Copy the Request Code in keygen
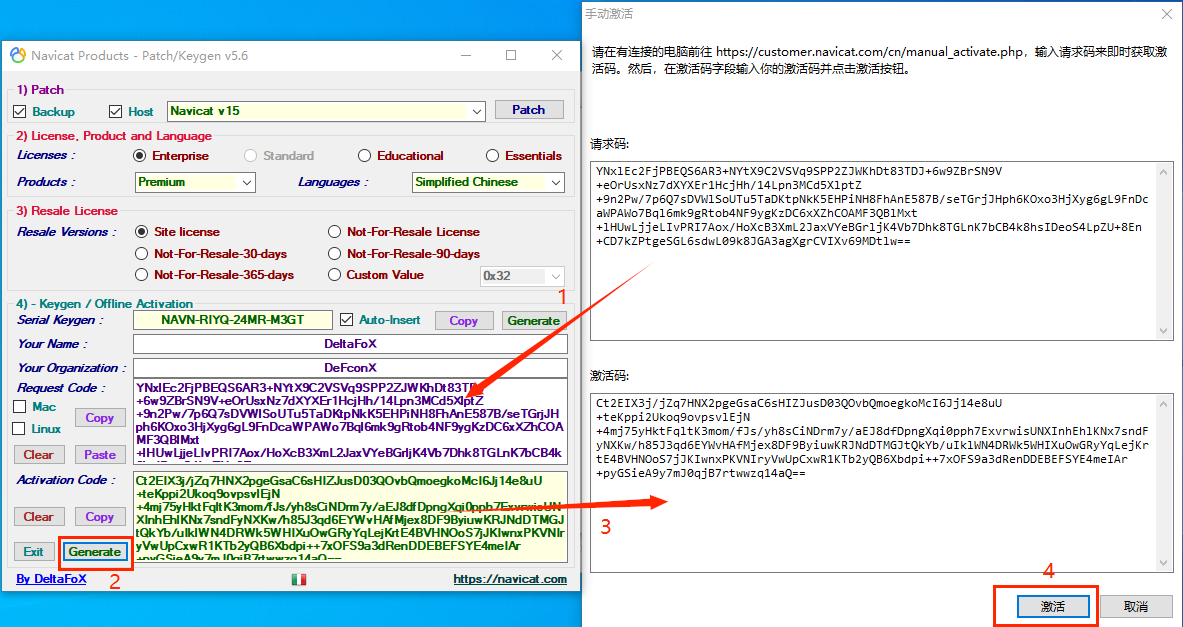Screen dimensions: 1183x627 [x=100, y=417]
